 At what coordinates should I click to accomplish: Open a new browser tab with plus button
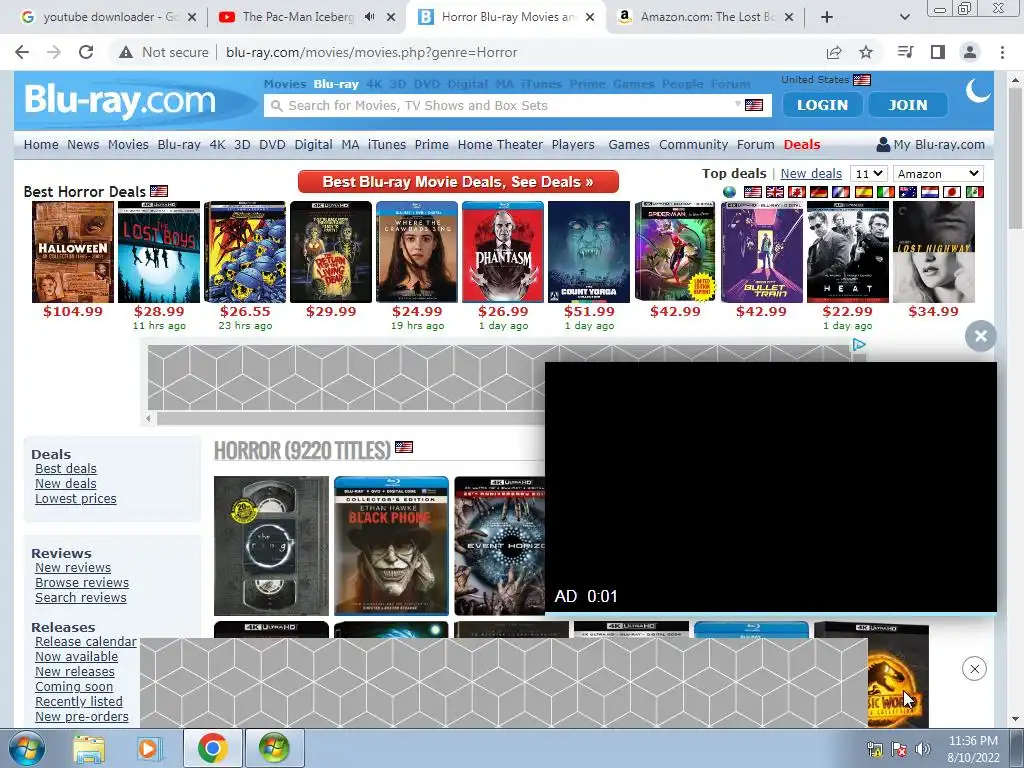tap(827, 17)
